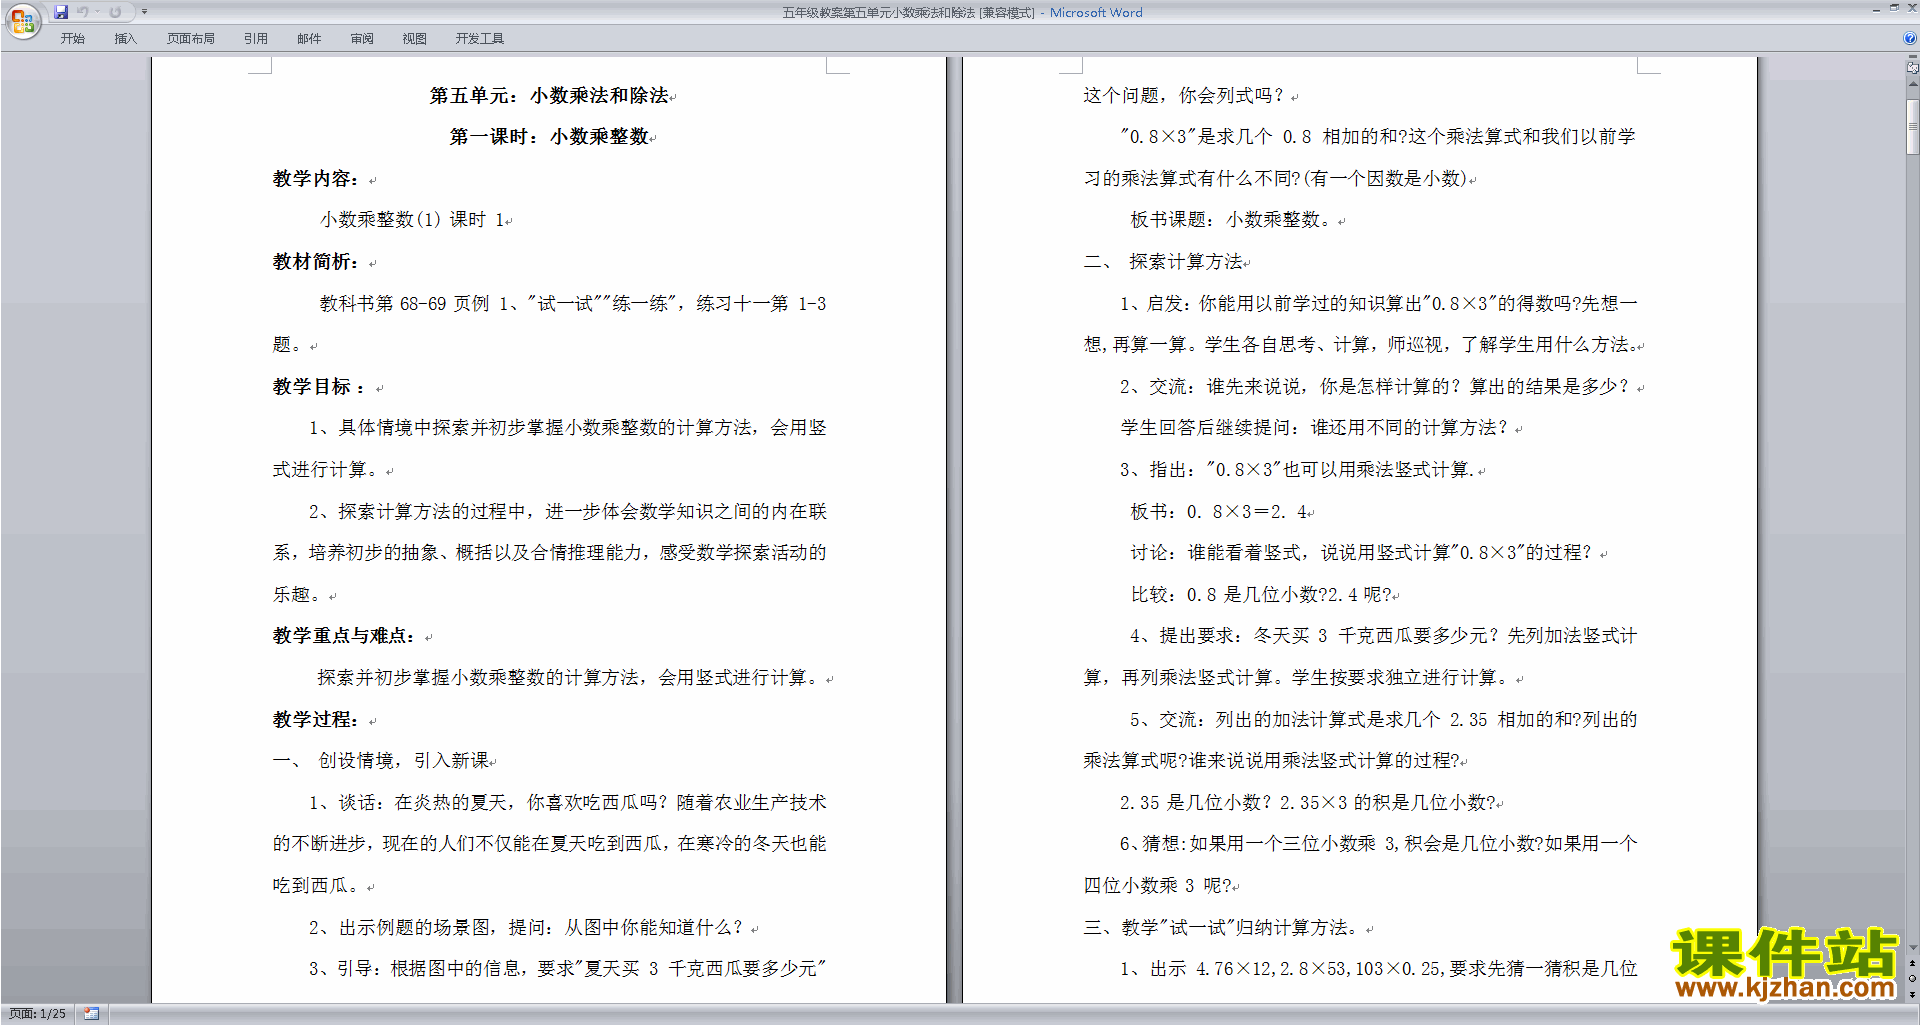The width and height of the screenshot is (1920, 1025).
Task: Click the vertical scrollbar up arrow
Action: [x=1912, y=85]
